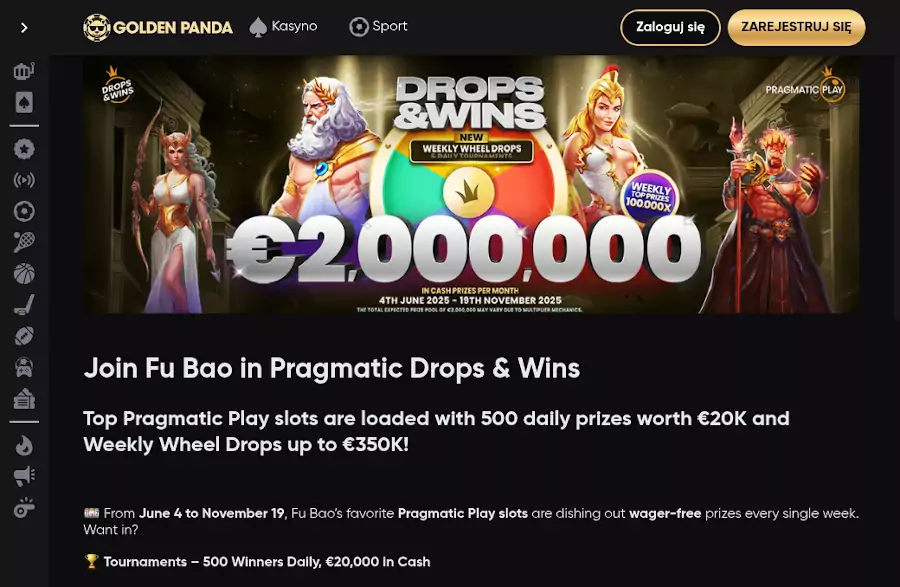
Task: Select the tennis racket sidebar icon
Action: (x=24, y=242)
